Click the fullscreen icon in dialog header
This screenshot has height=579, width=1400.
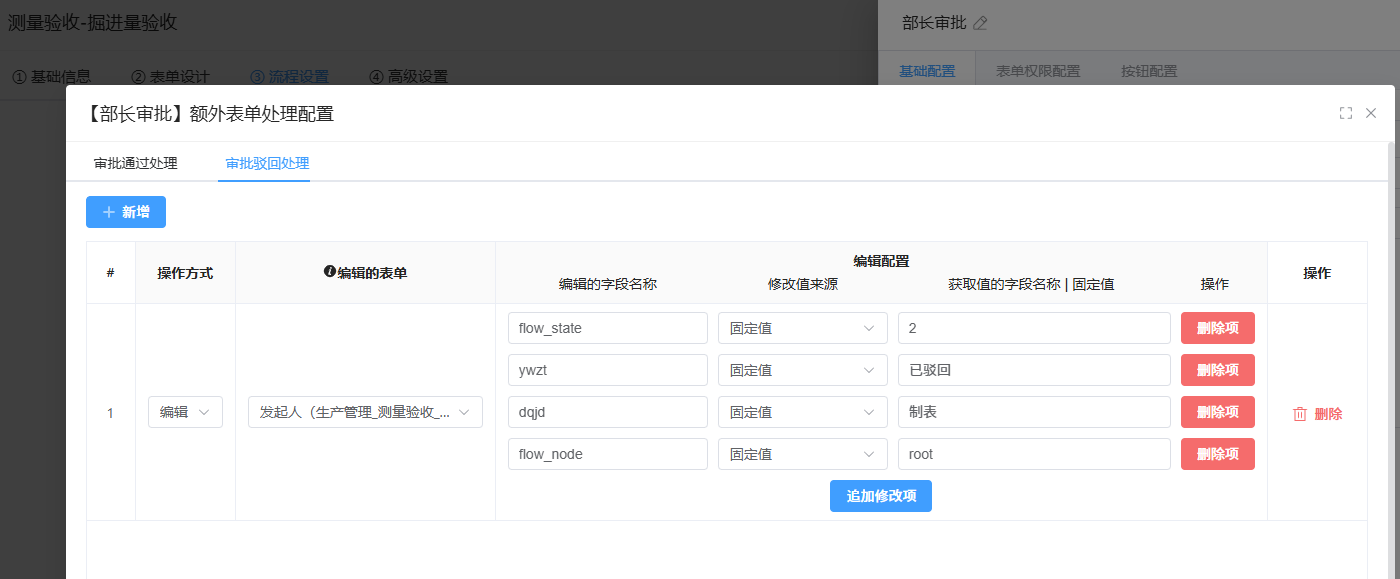(x=1346, y=113)
